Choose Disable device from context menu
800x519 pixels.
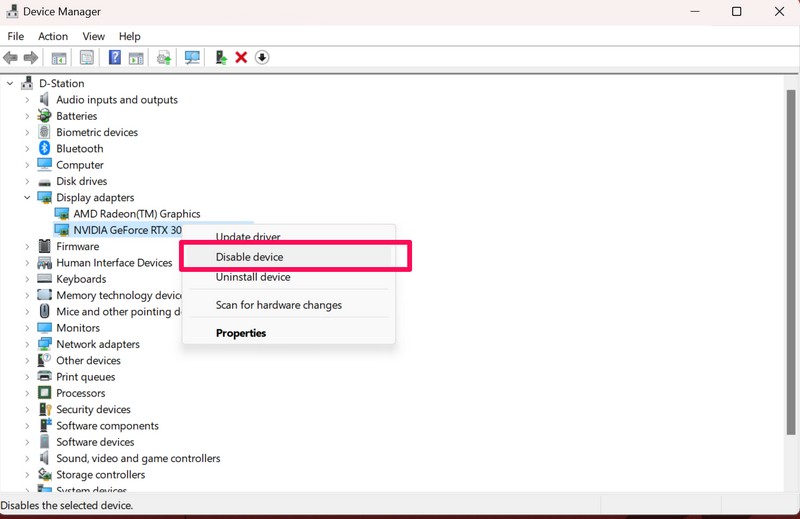[250, 257]
